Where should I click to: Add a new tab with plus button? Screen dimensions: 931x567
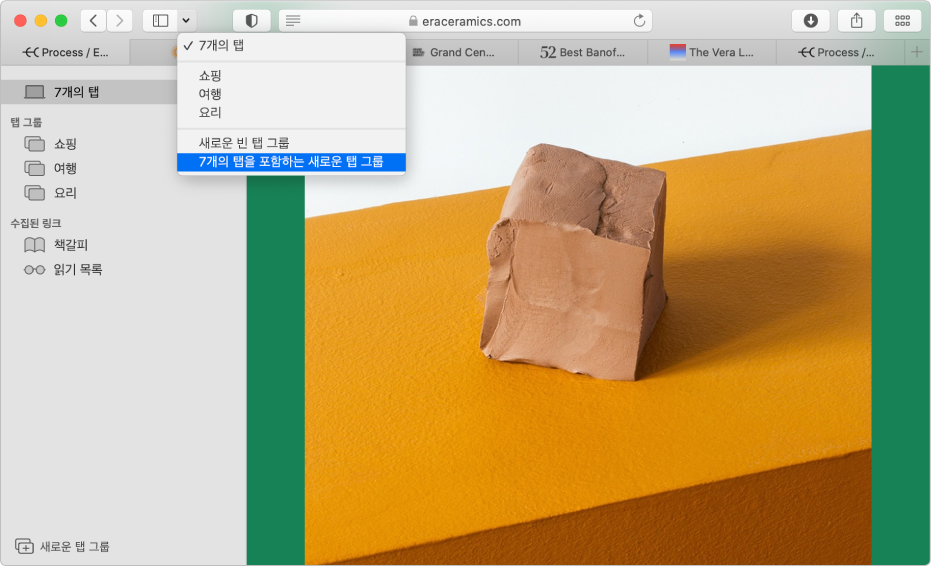917,52
